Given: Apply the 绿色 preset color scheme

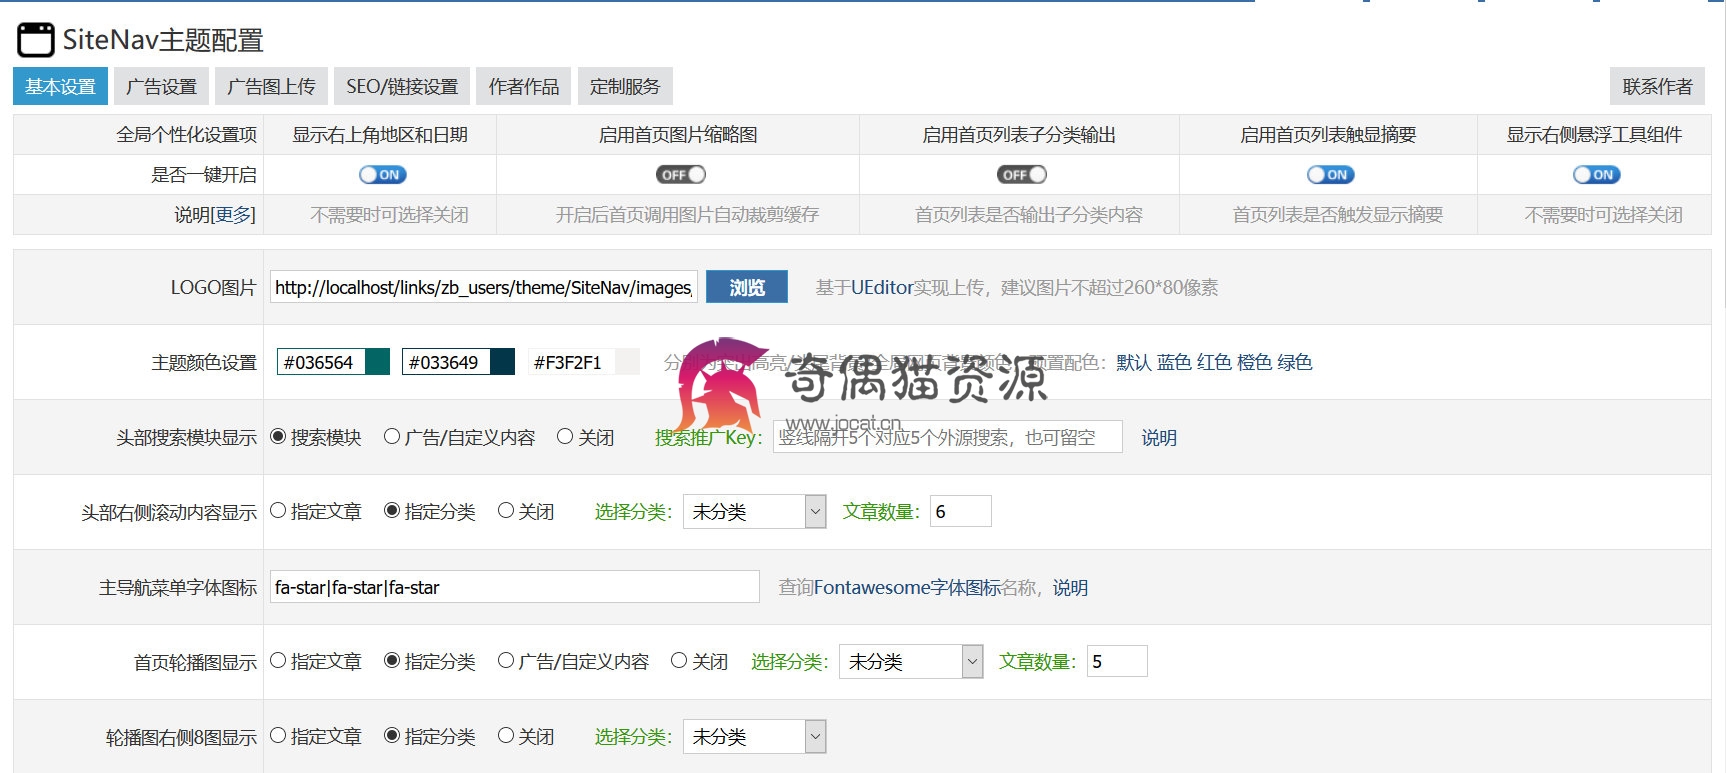Looking at the screenshot, I should pos(1294,362).
